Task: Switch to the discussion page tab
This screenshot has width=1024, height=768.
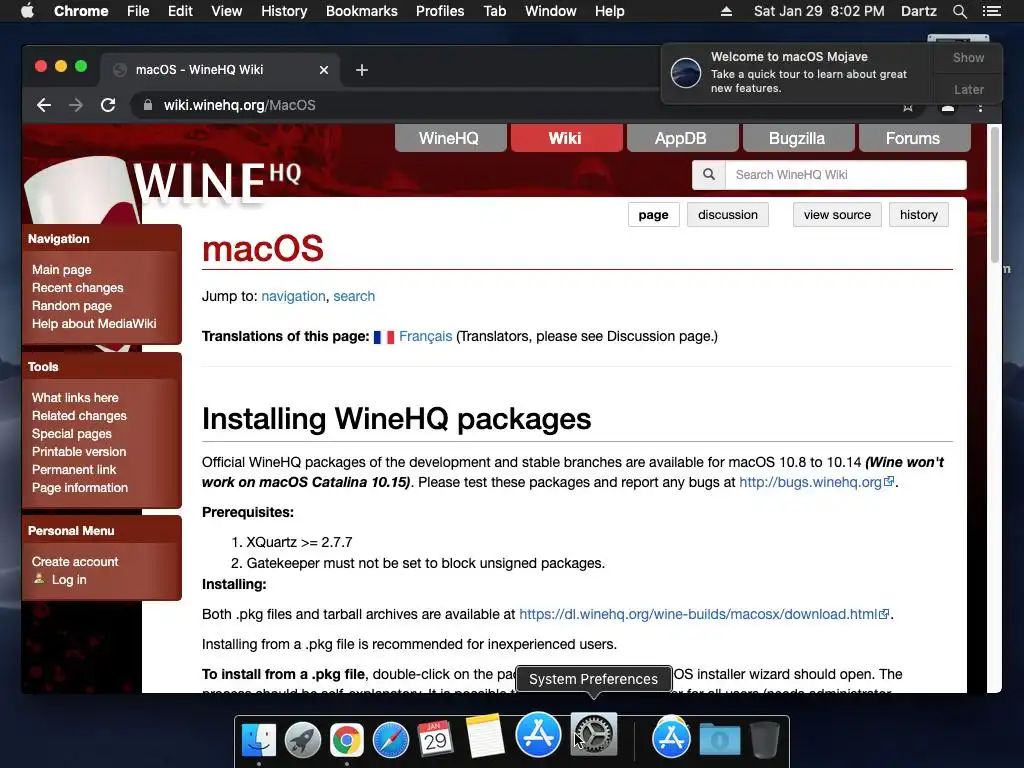Action: (728, 215)
